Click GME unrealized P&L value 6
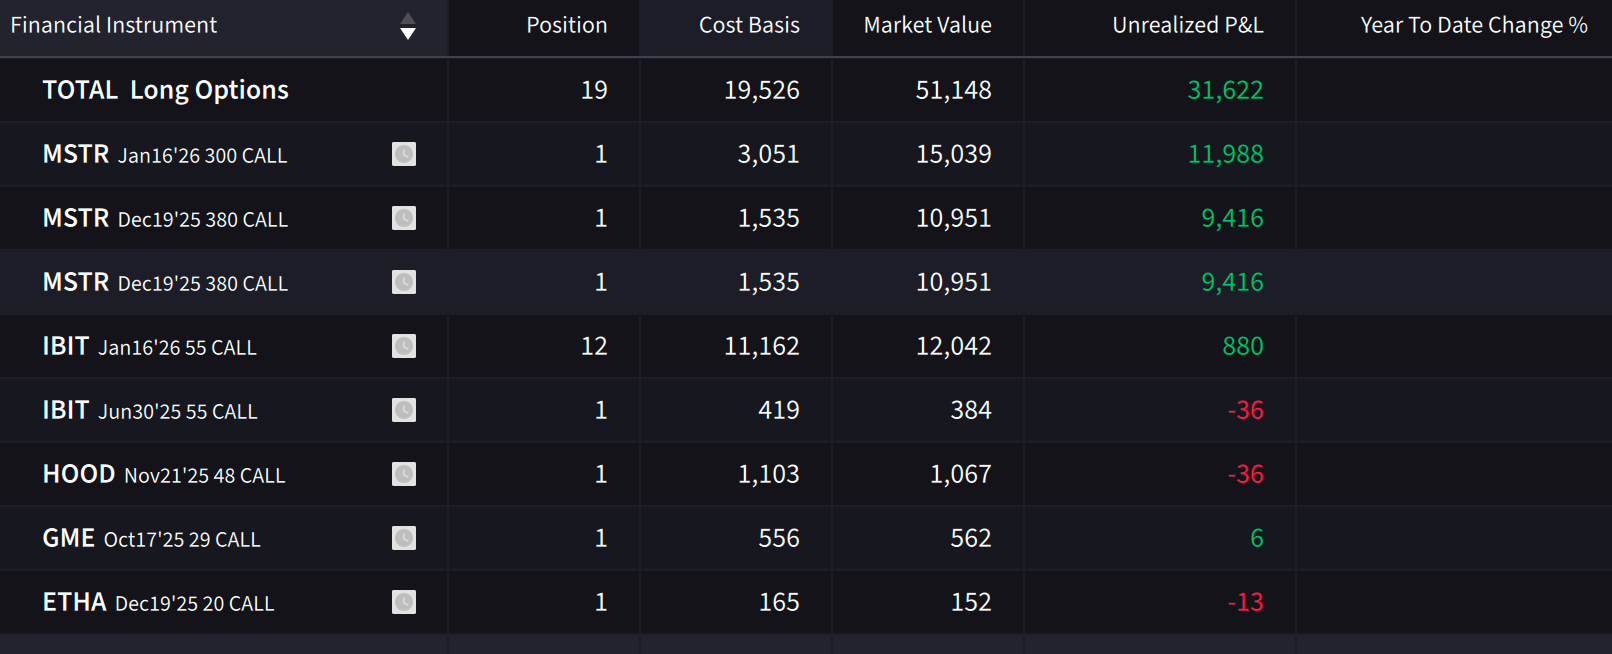This screenshot has height=654, width=1612. tap(1257, 538)
